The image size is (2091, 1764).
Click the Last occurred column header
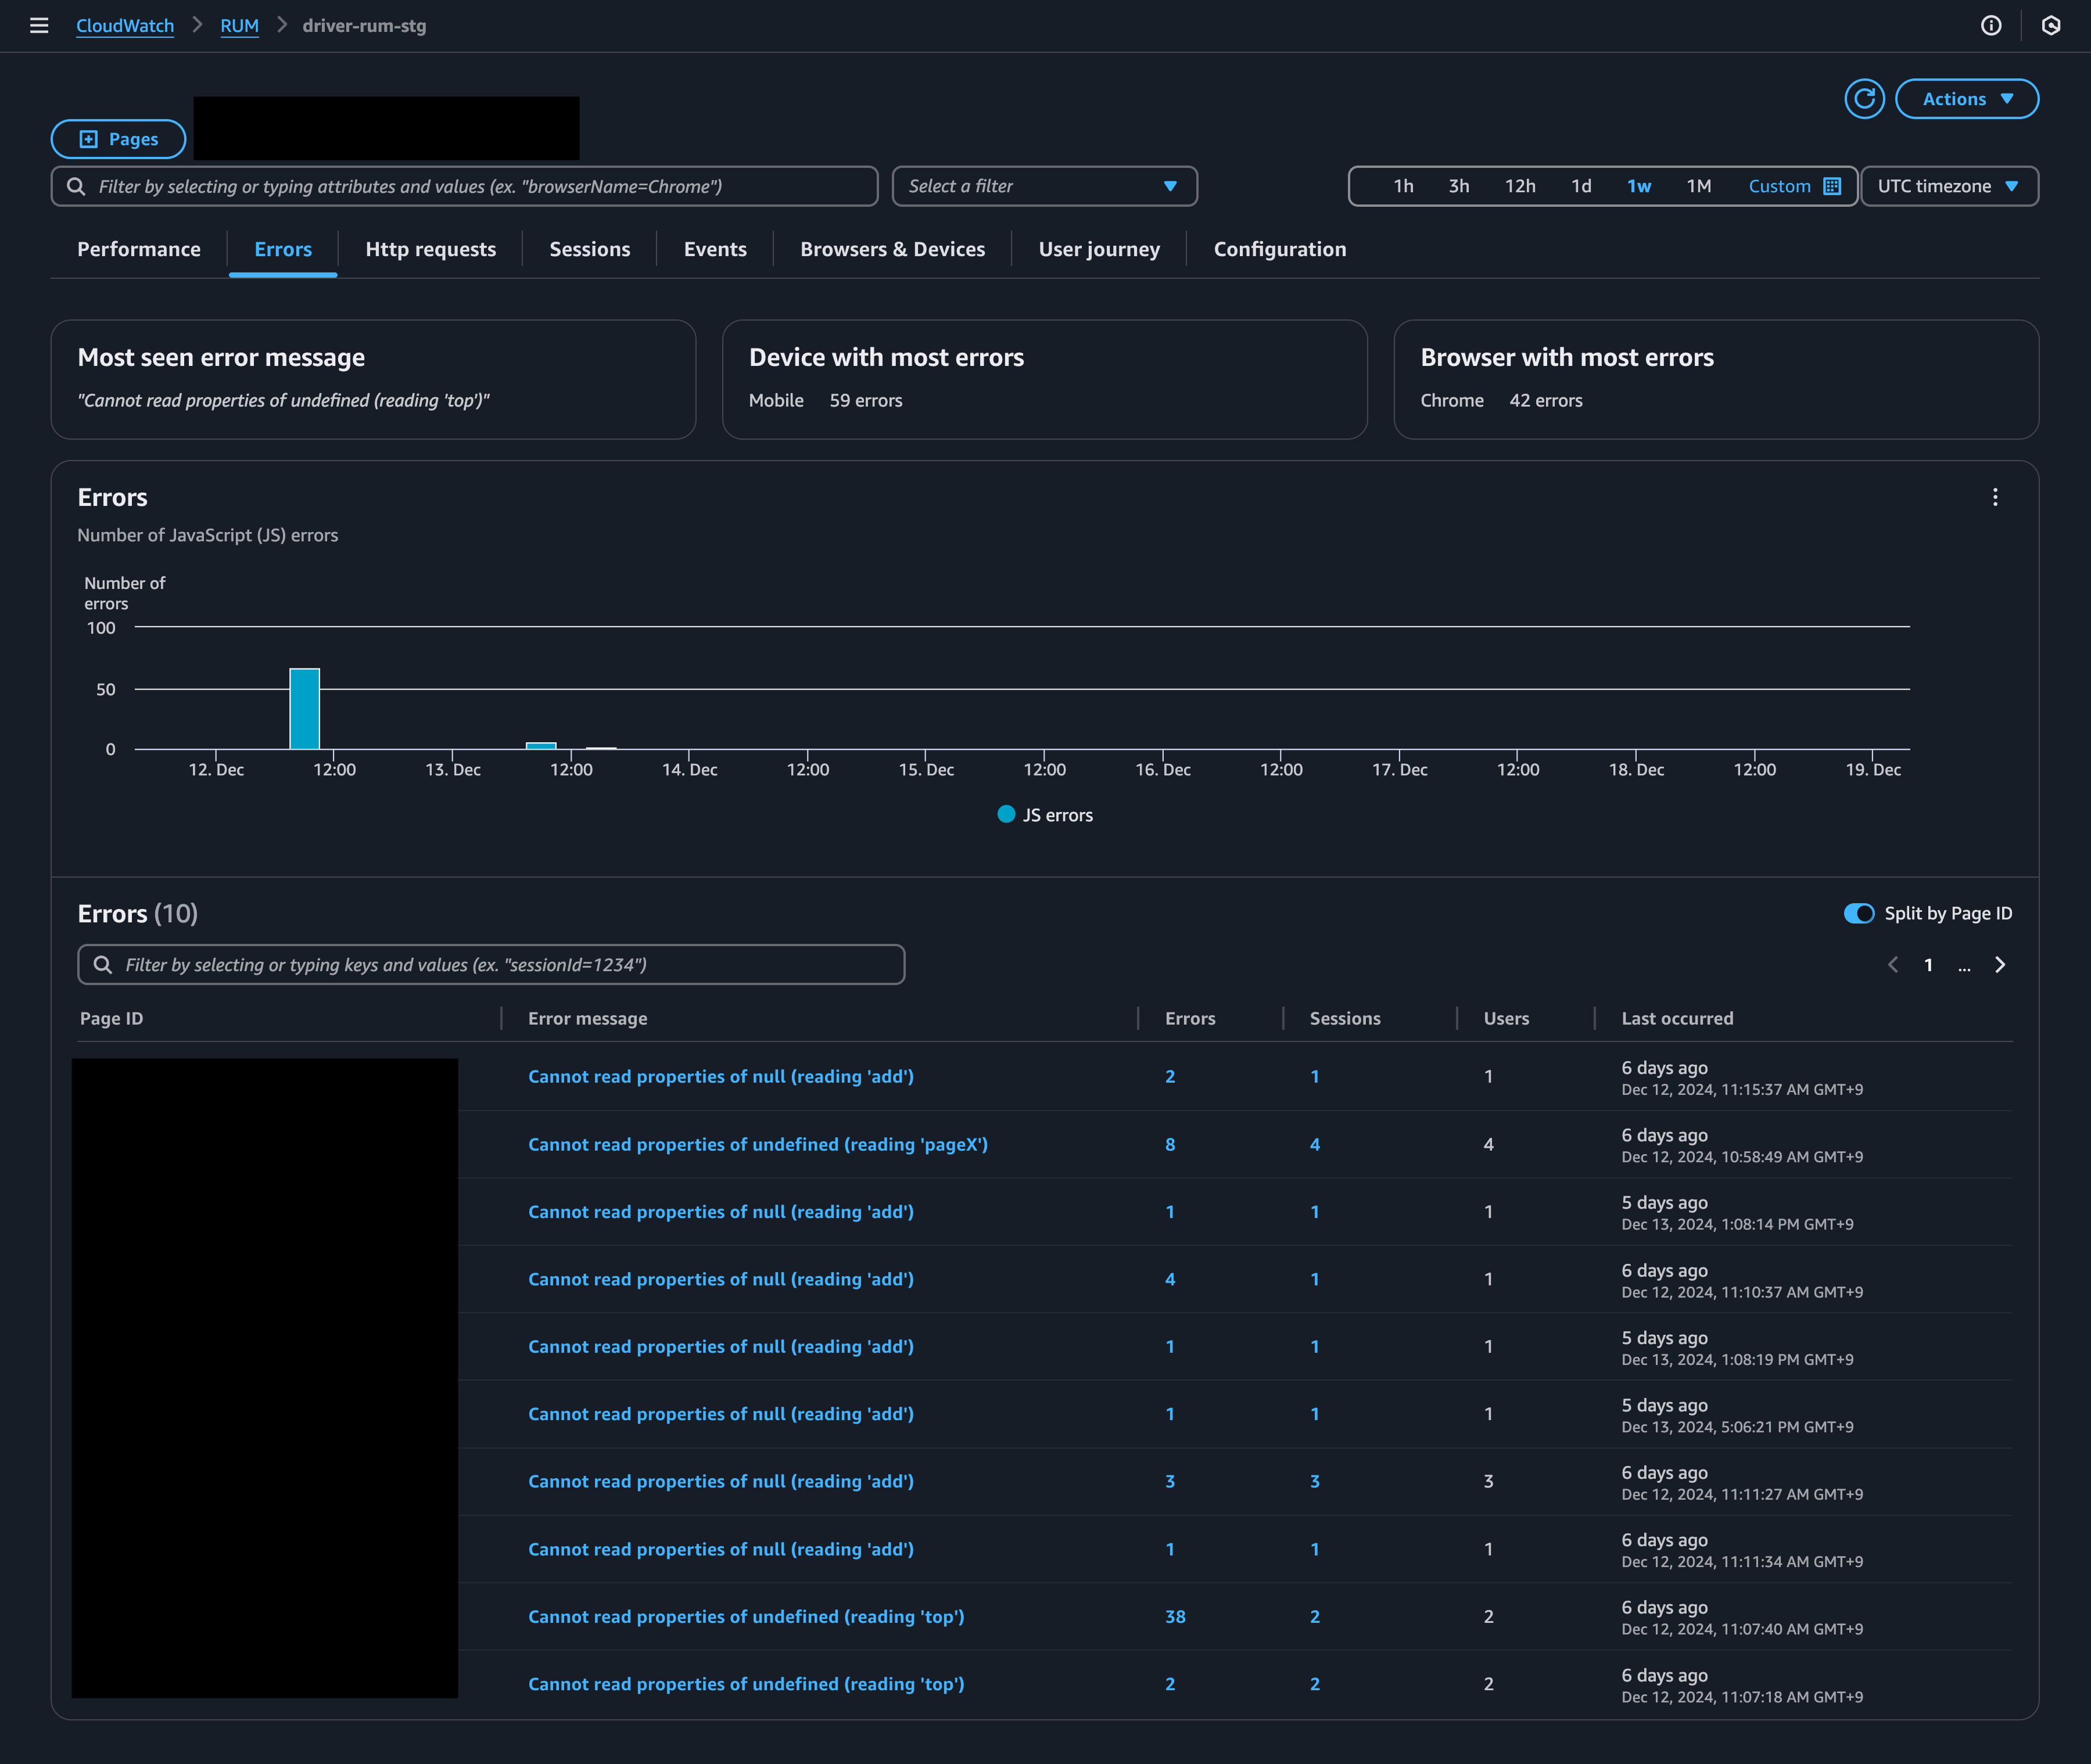tap(1677, 1018)
